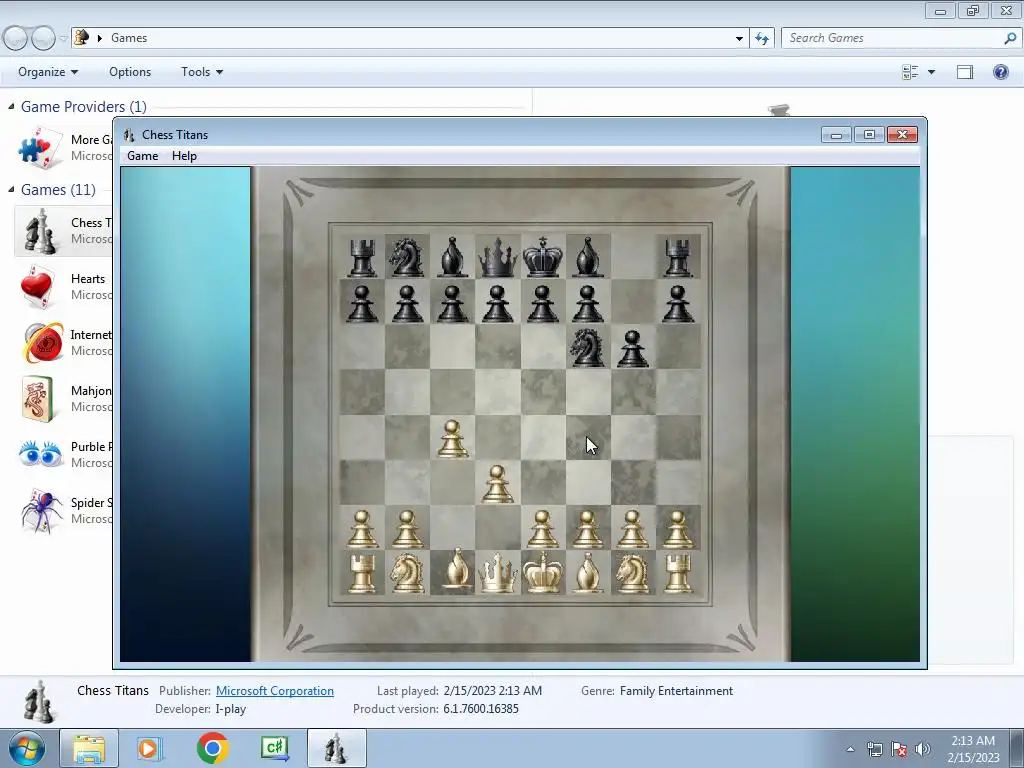The image size is (1024, 768).
Task: Toggle the preview pane button
Action: (x=965, y=72)
